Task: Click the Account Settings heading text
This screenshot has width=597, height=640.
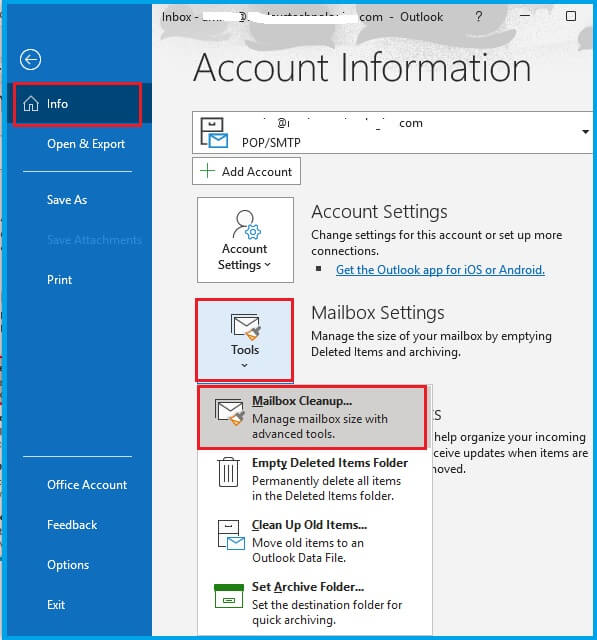Action: [x=379, y=212]
